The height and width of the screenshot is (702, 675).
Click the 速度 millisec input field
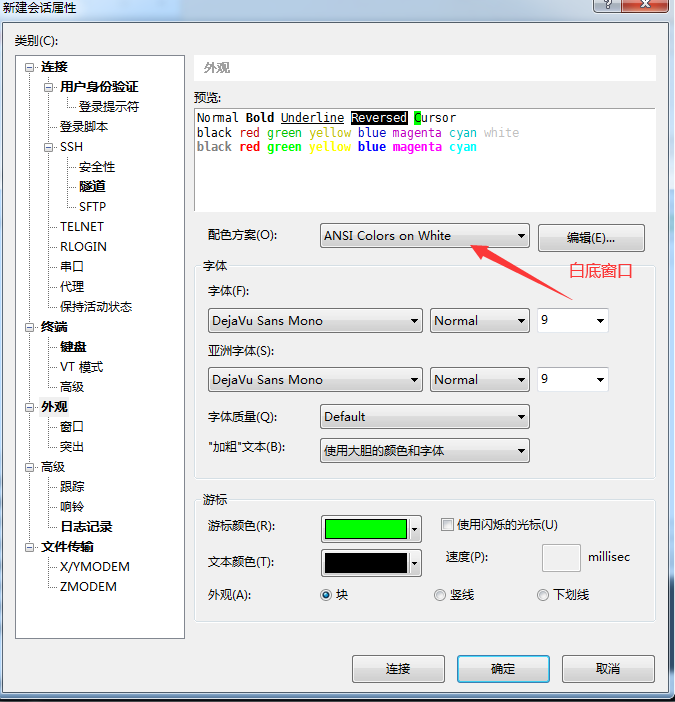pos(561,558)
